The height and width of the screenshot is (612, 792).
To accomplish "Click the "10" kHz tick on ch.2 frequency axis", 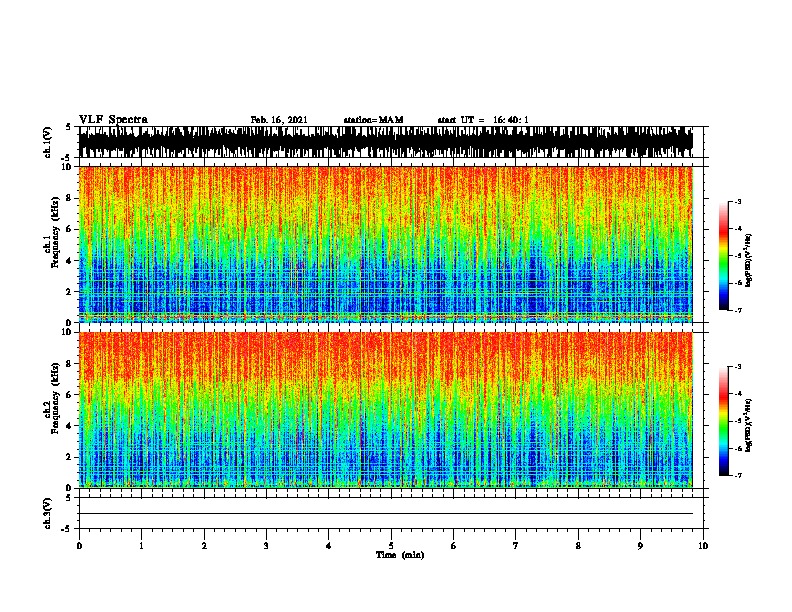I will click(68, 332).
